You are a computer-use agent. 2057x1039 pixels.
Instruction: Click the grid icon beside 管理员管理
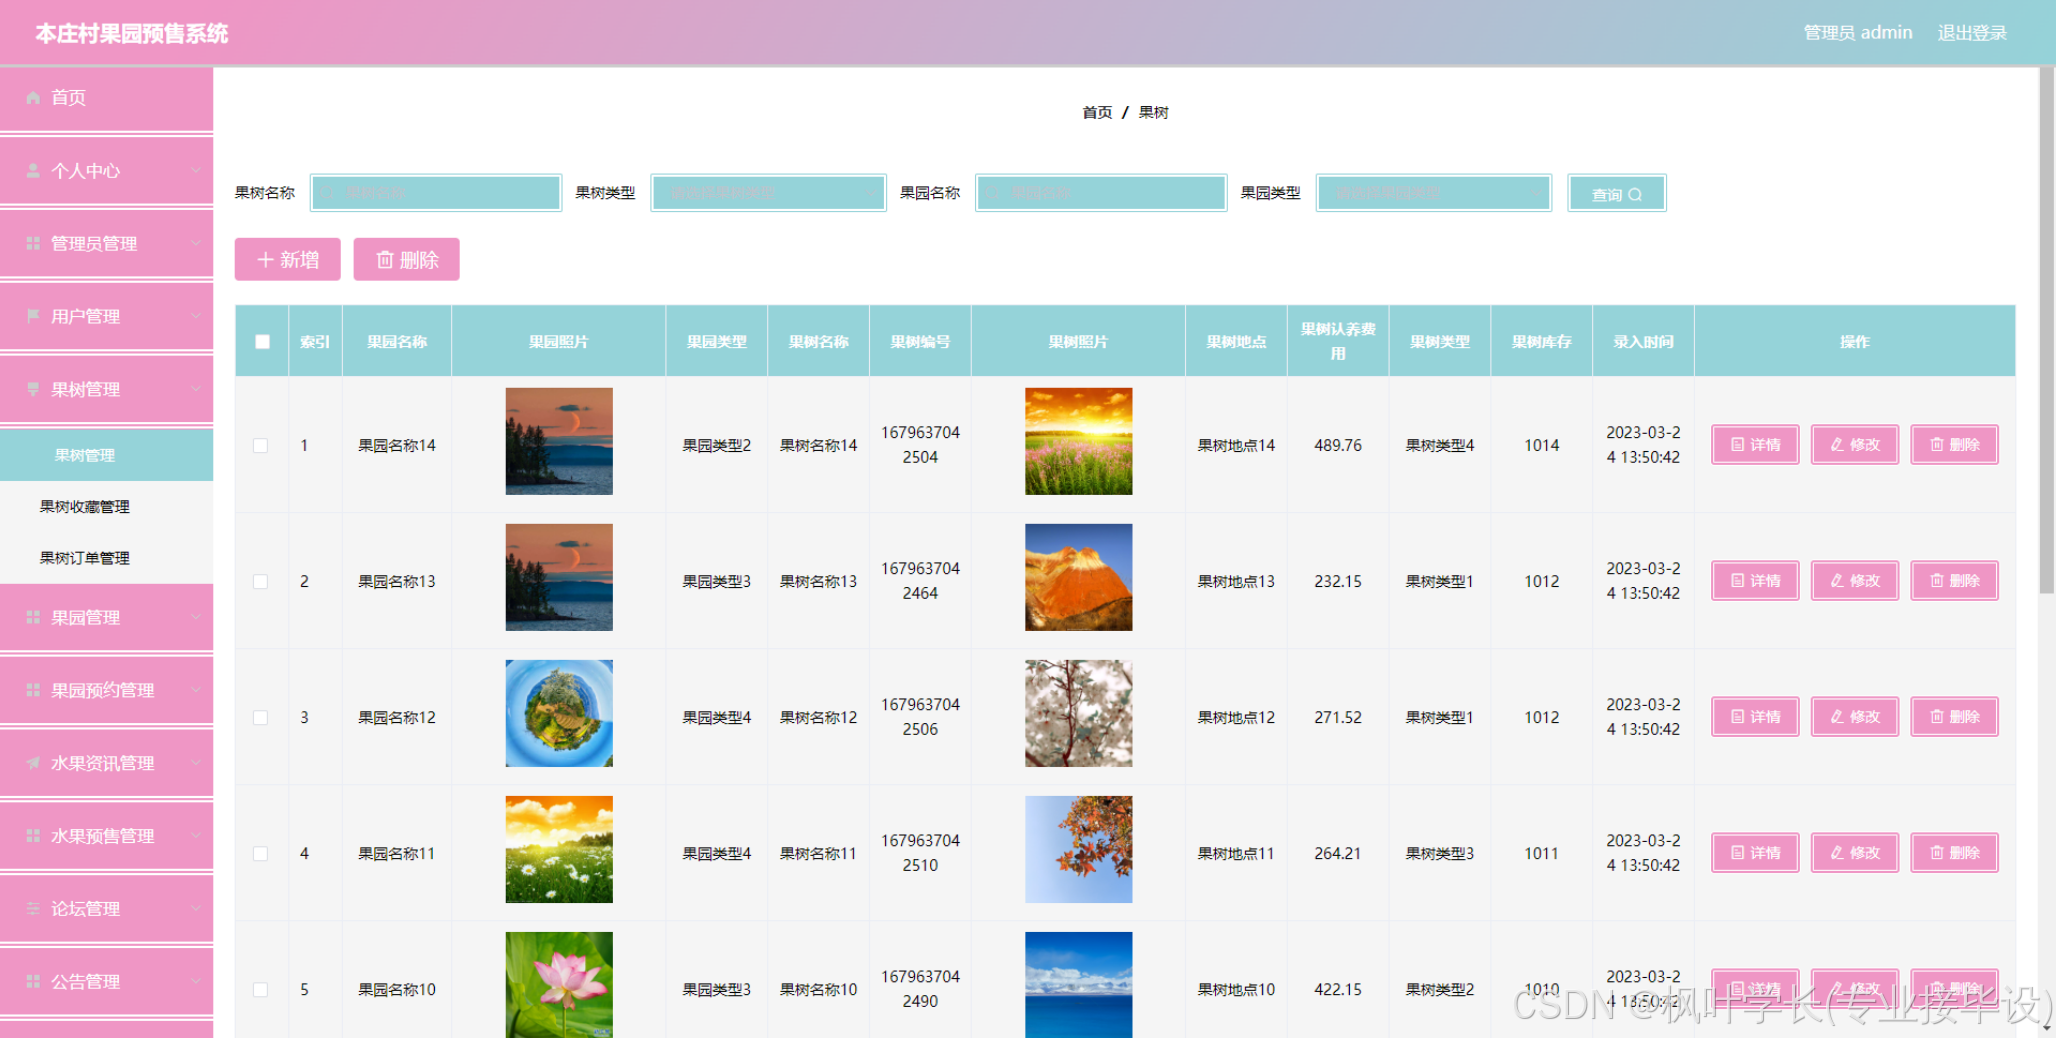click(33, 244)
